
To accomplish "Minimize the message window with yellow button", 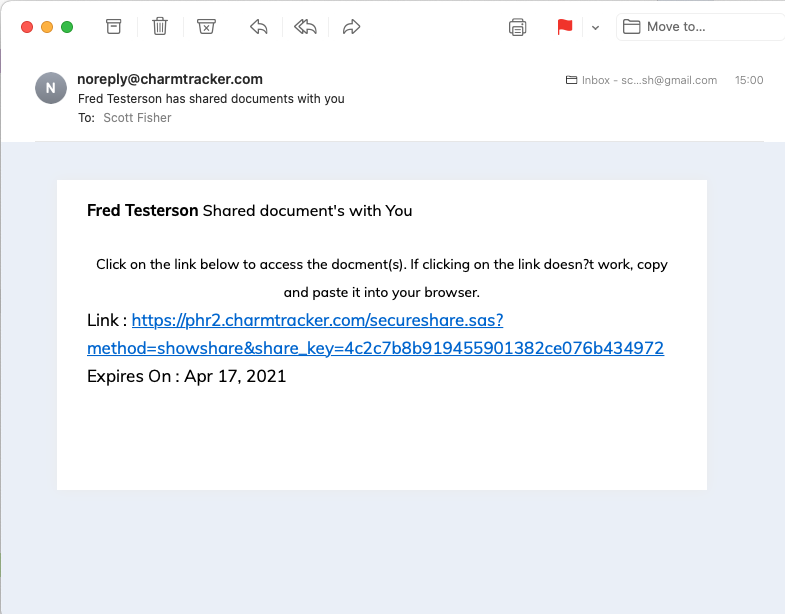I will click(47, 27).
